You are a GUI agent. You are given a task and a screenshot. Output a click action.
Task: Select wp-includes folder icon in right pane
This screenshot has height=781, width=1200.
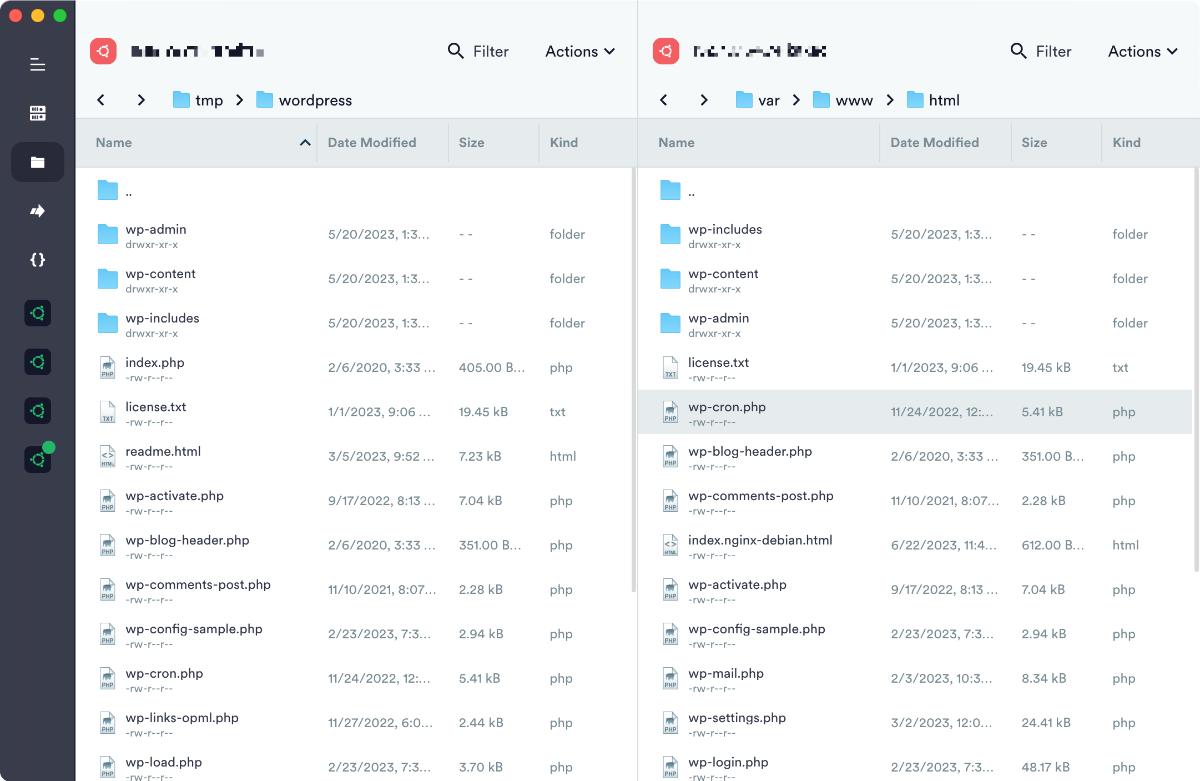click(x=671, y=234)
